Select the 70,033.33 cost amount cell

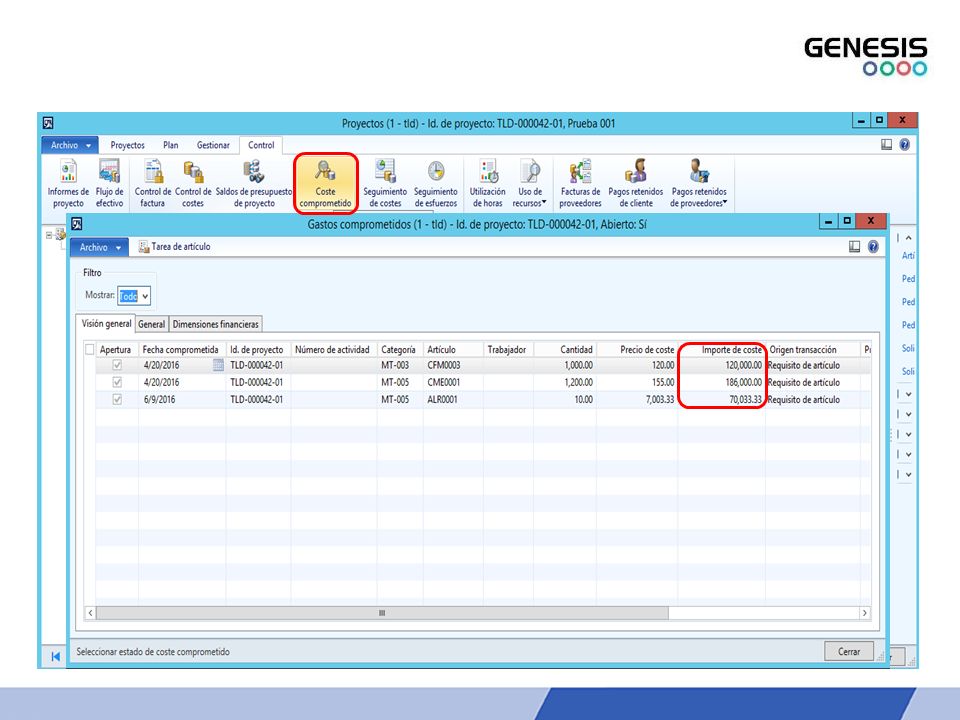(x=721, y=399)
